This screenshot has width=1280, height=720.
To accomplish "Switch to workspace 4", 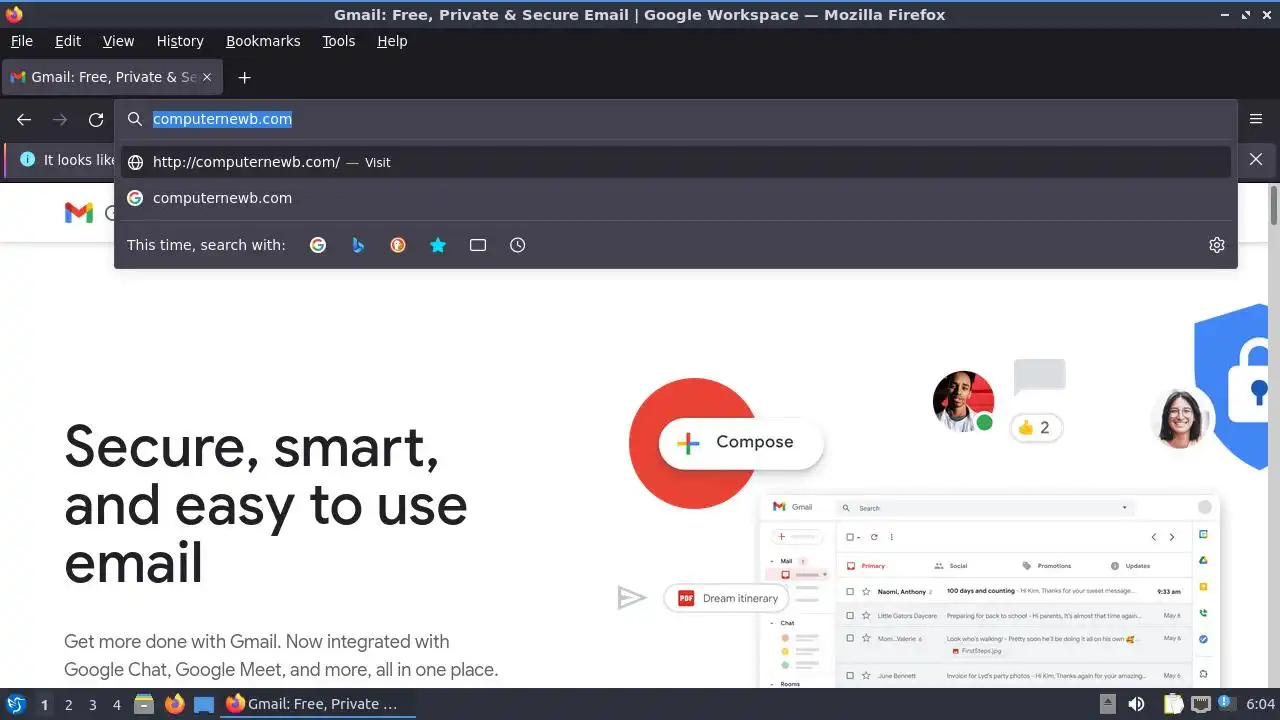I will [x=116, y=705].
